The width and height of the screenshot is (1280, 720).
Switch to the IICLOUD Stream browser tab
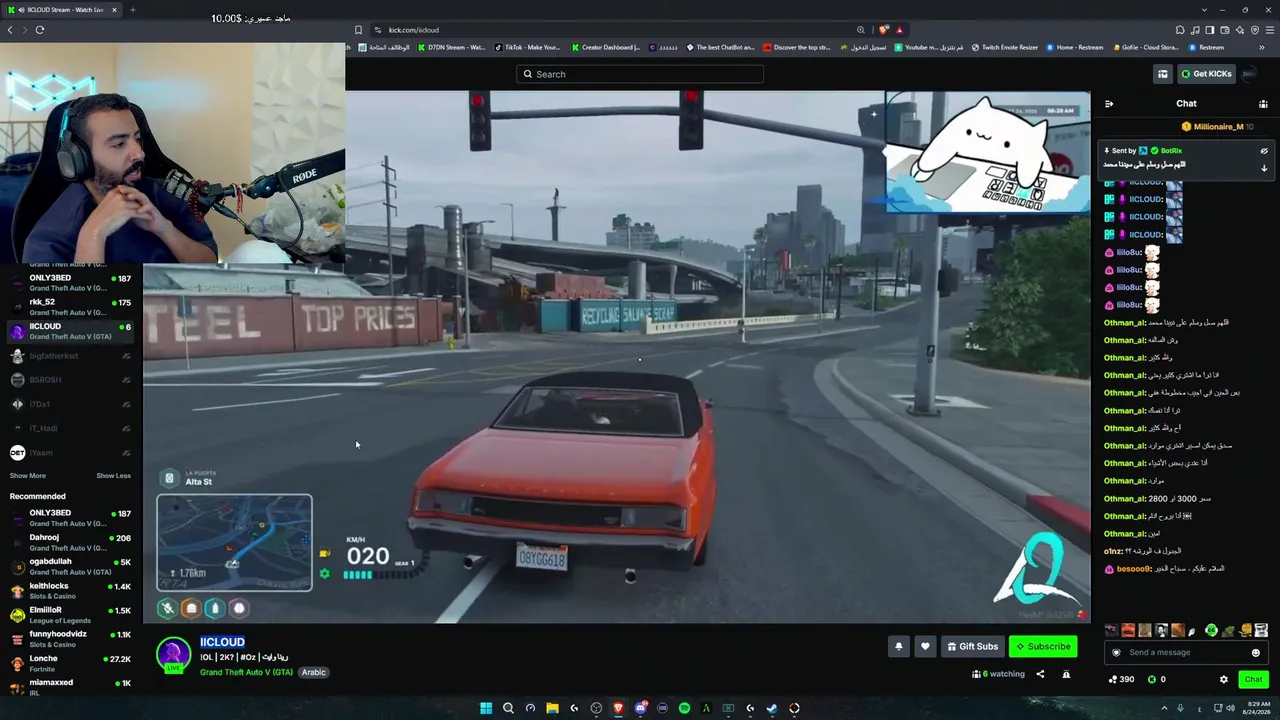click(62, 10)
